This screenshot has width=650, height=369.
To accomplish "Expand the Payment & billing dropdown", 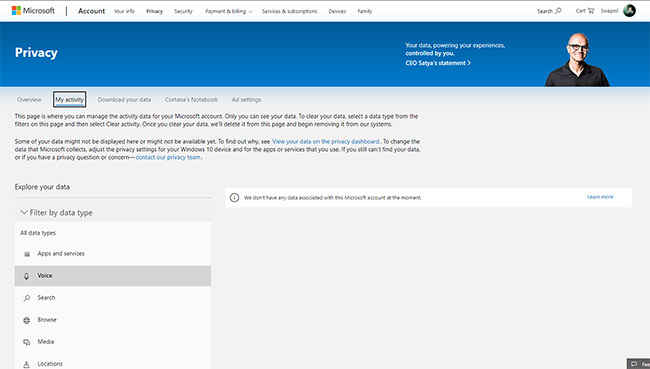I will tap(228, 11).
